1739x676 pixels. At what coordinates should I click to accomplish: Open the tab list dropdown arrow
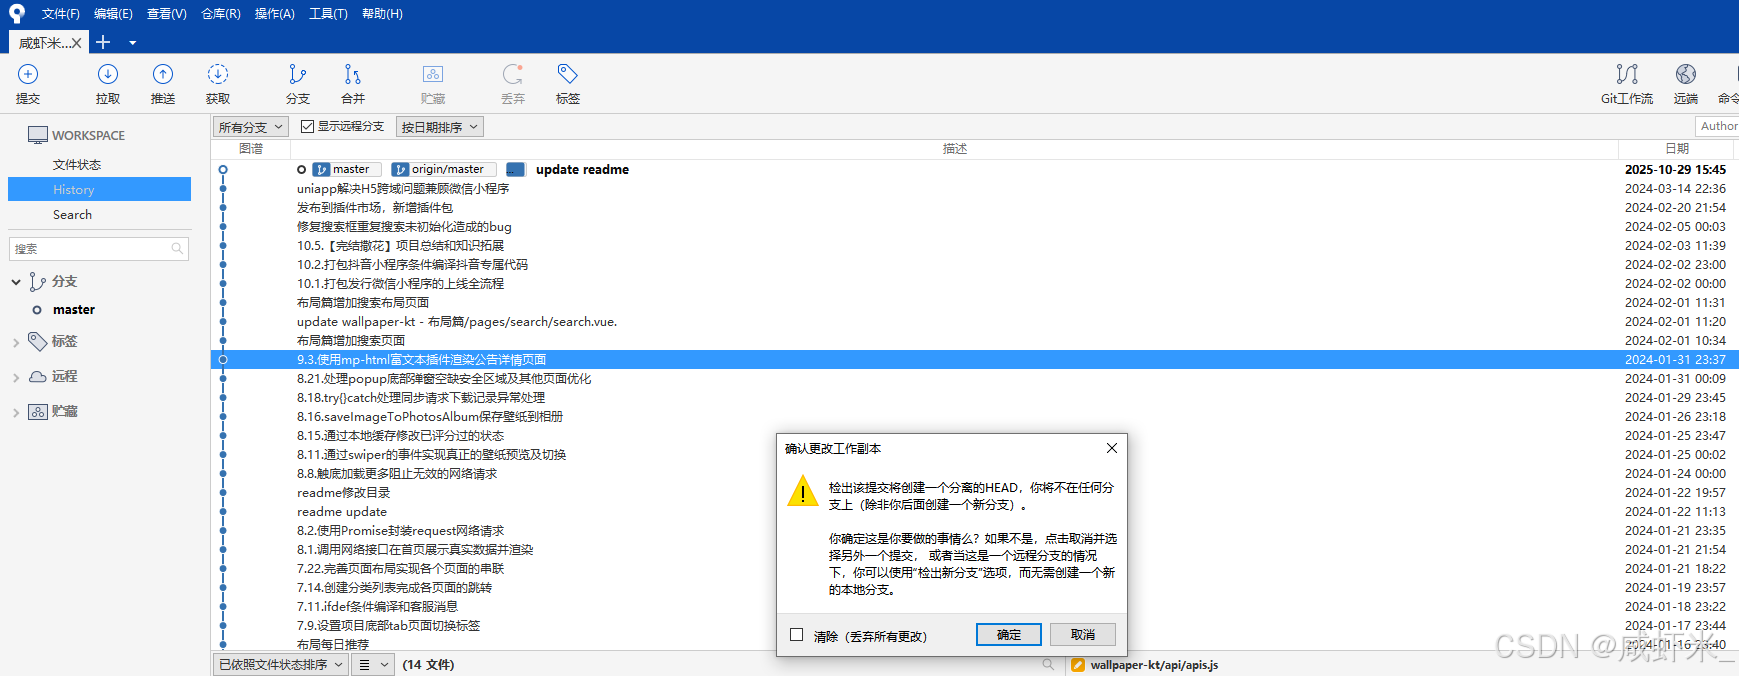click(x=132, y=43)
